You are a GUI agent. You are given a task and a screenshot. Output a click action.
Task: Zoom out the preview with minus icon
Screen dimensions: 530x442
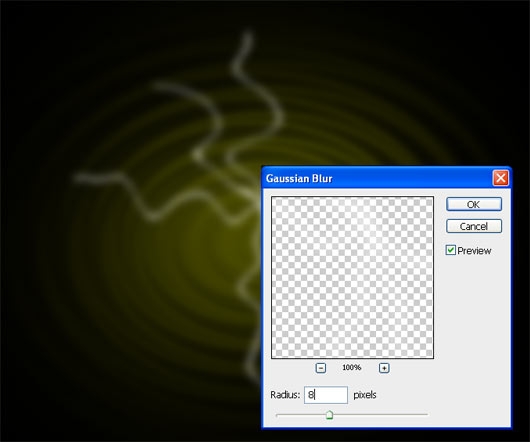[x=321, y=368]
